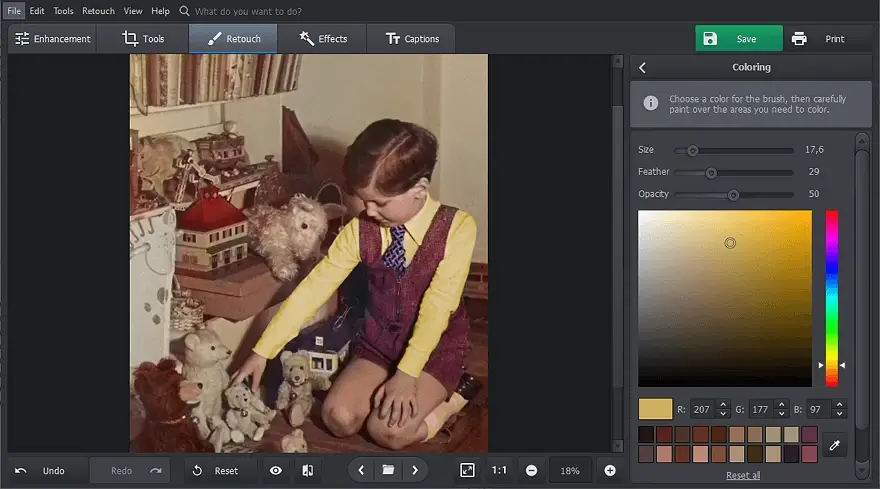Click the fit-to-screen icon

point(467,470)
